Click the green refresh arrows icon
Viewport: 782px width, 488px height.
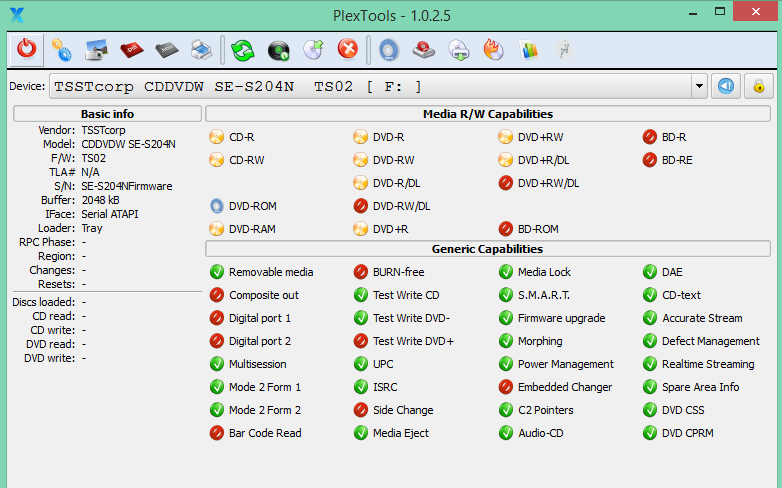tap(243, 50)
